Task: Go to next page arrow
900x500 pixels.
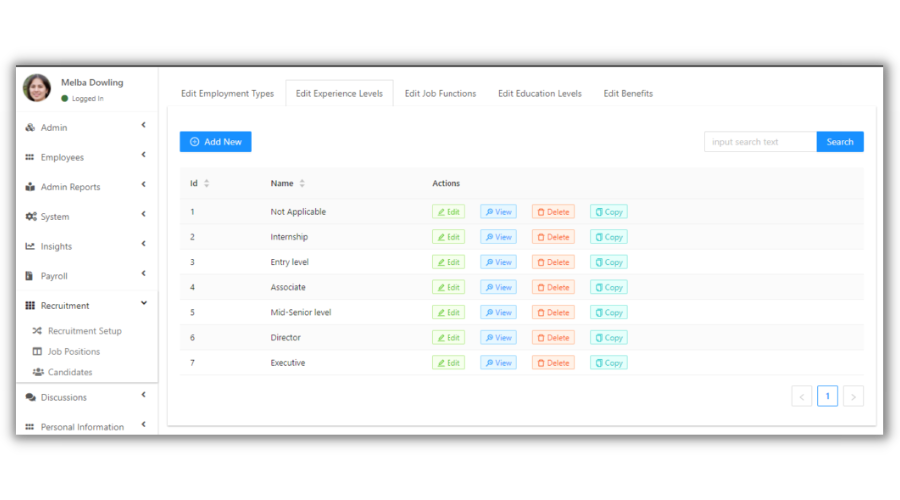Action: coord(853,397)
